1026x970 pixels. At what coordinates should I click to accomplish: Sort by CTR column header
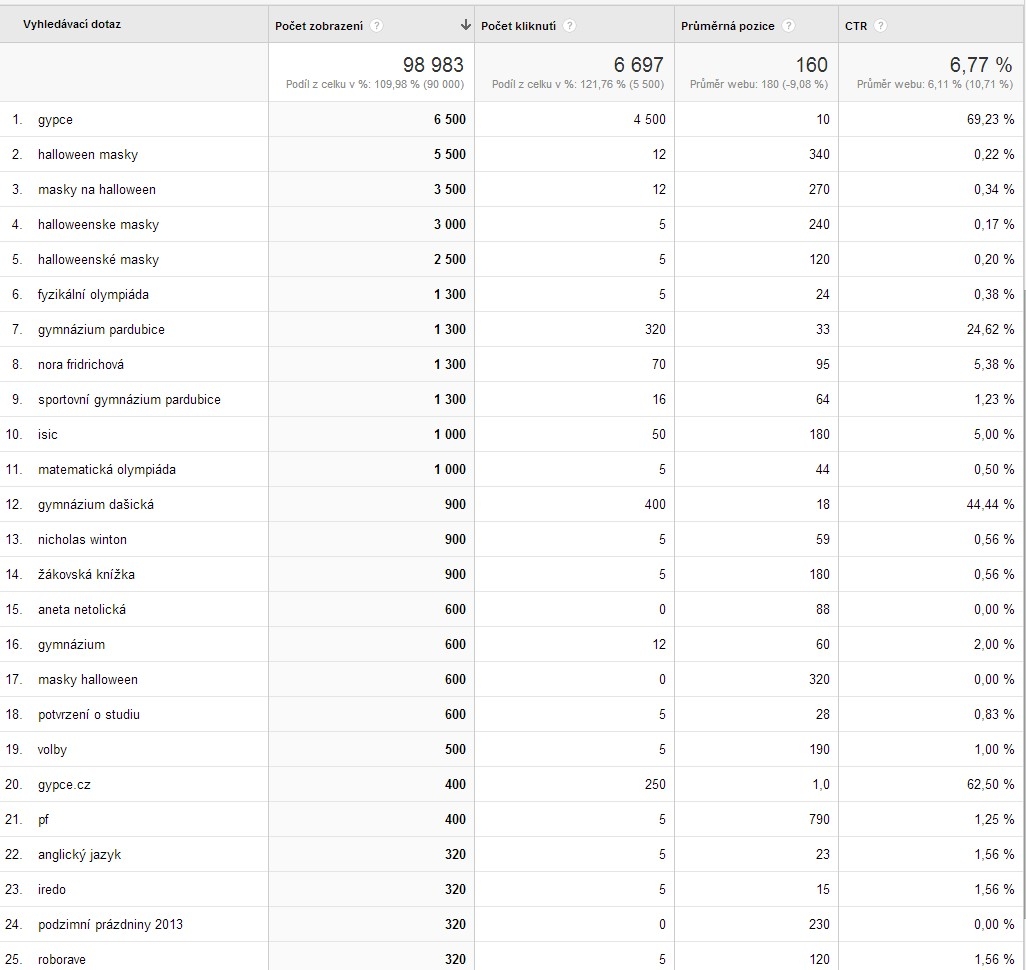pyautogui.click(x=856, y=26)
